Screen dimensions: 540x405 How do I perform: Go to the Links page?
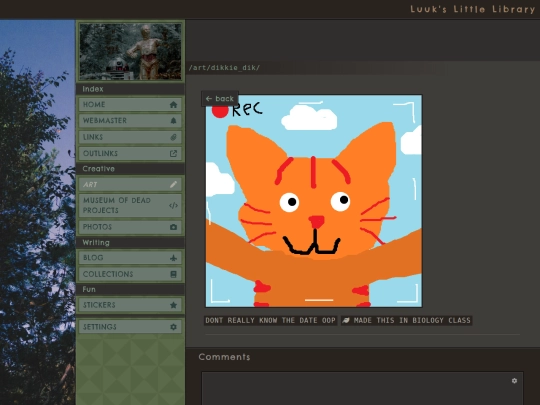(130, 137)
